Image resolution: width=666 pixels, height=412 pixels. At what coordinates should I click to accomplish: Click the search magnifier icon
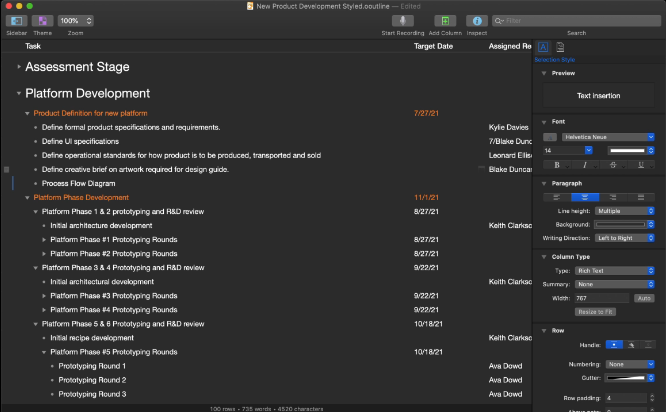tap(499, 20)
